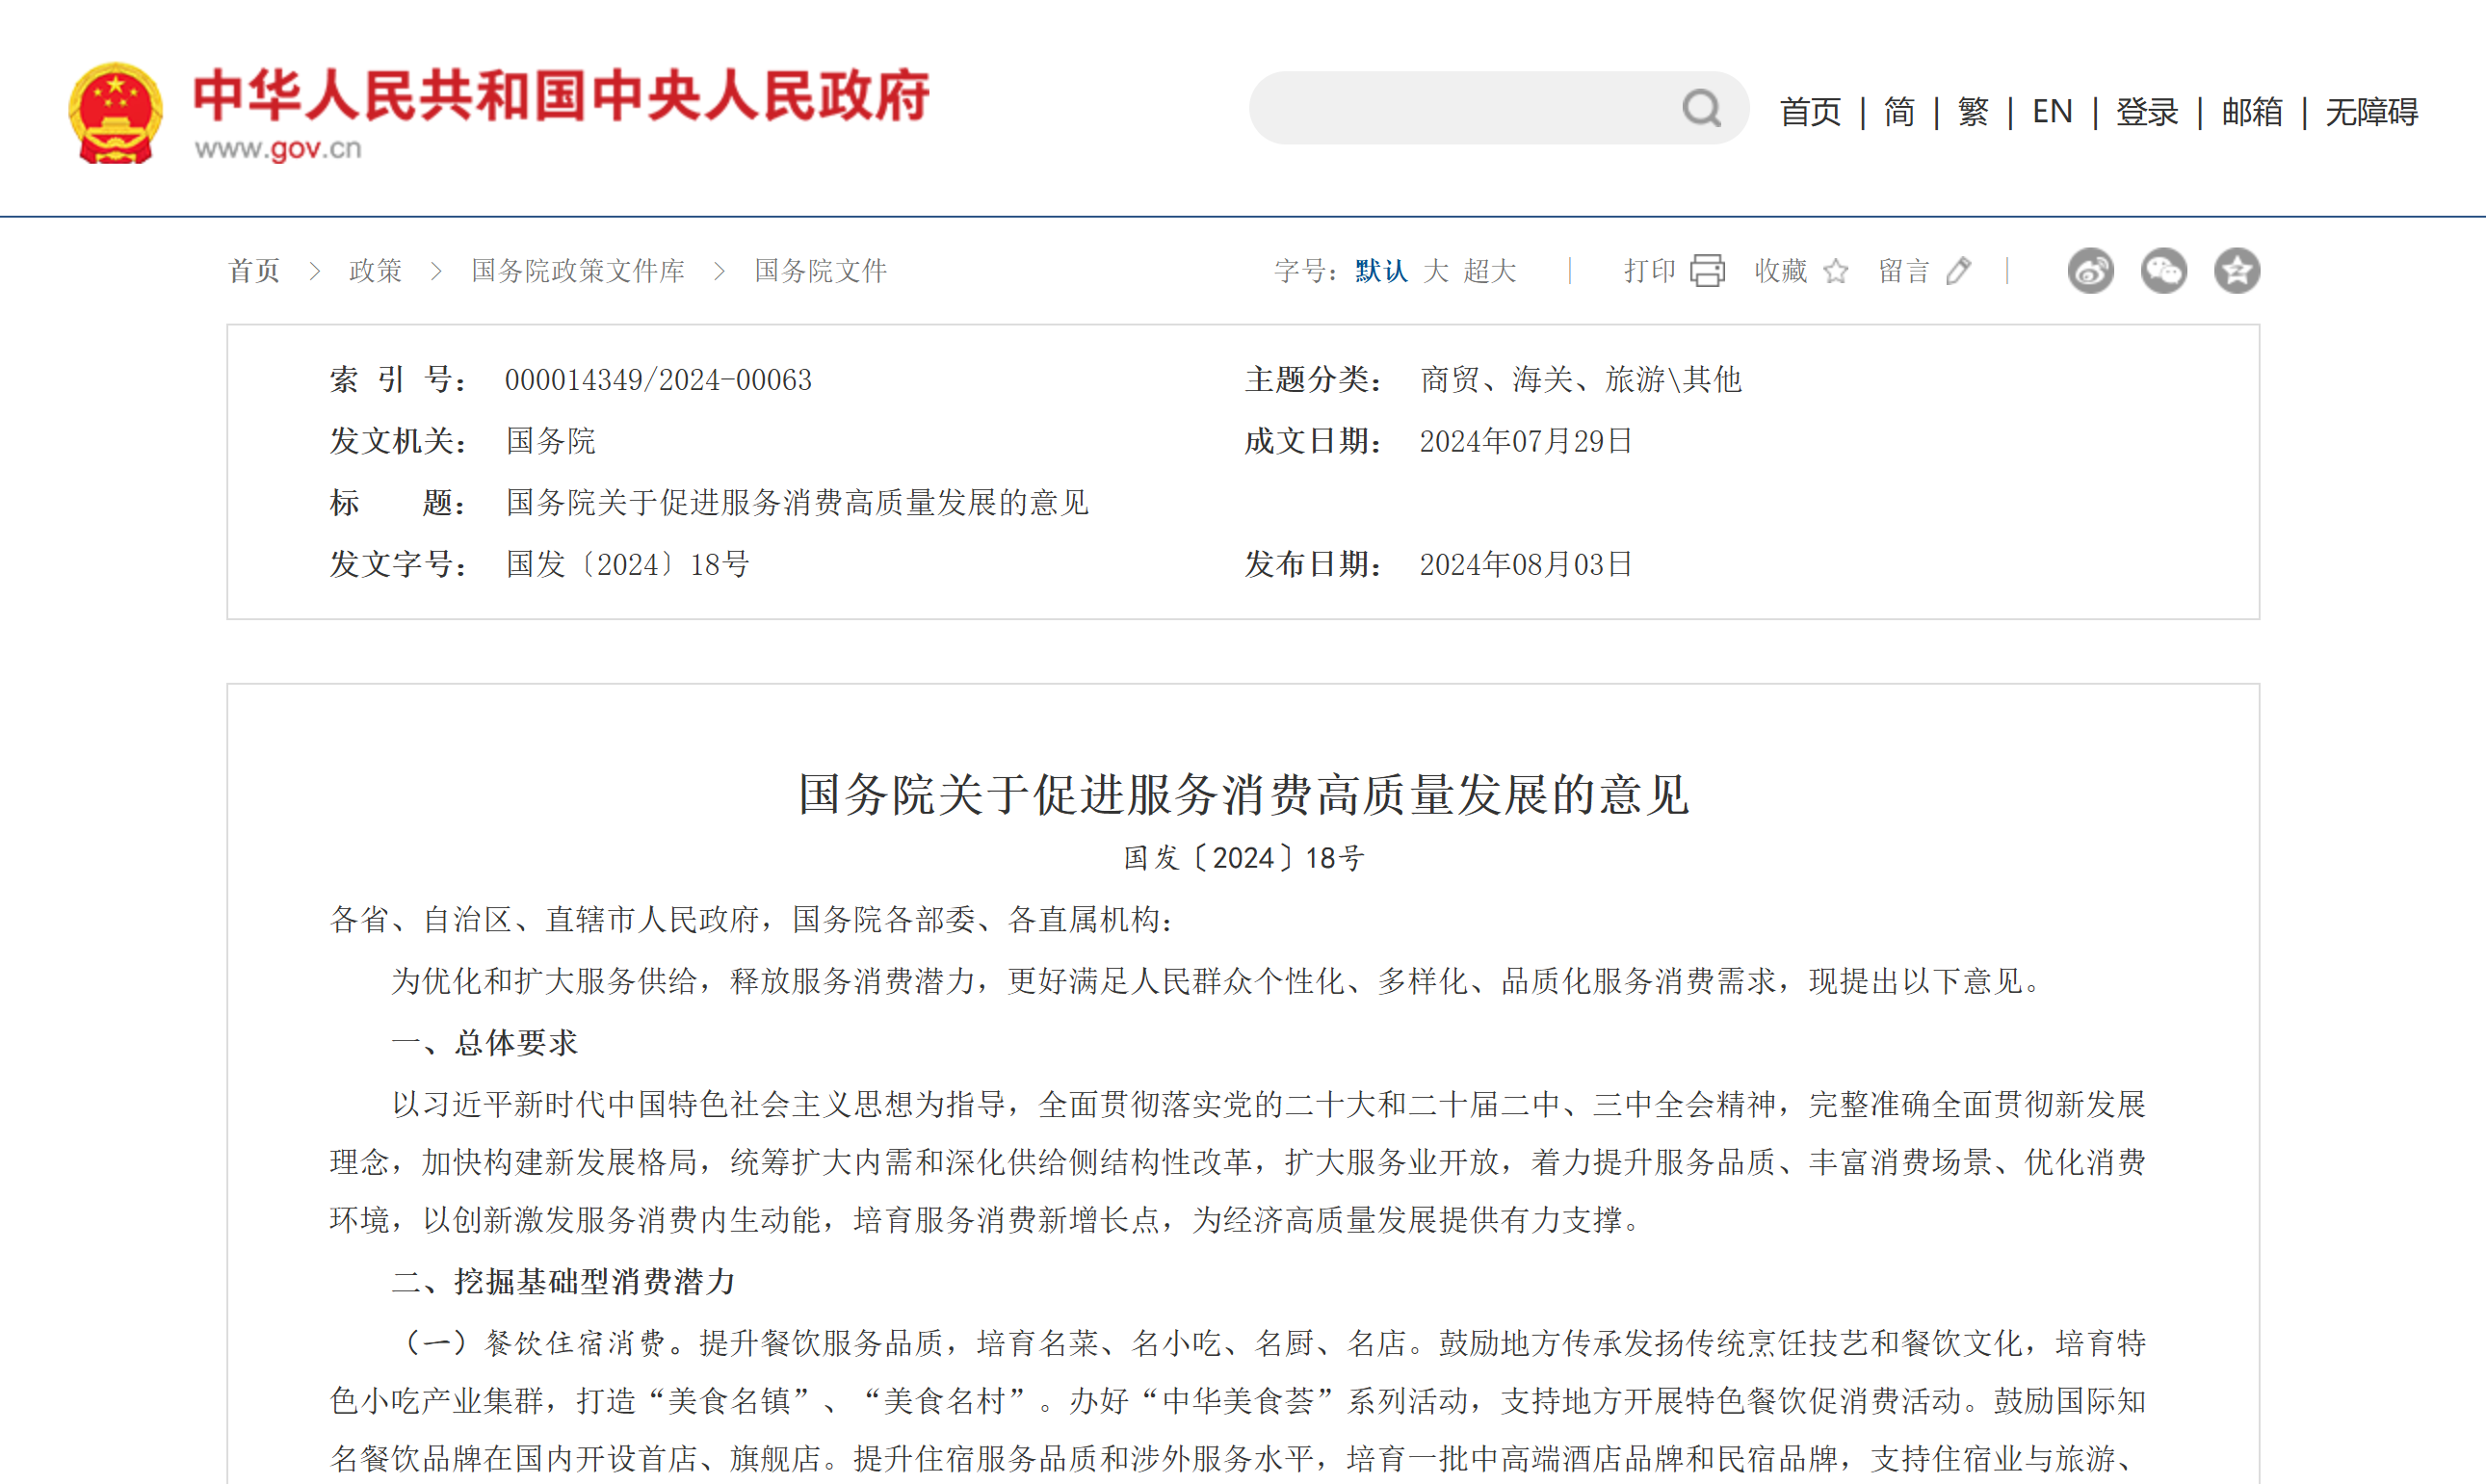The height and width of the screenshot is (1484, 2486).
Task: Switch the site language to EN
Action: coord(2052,112)
